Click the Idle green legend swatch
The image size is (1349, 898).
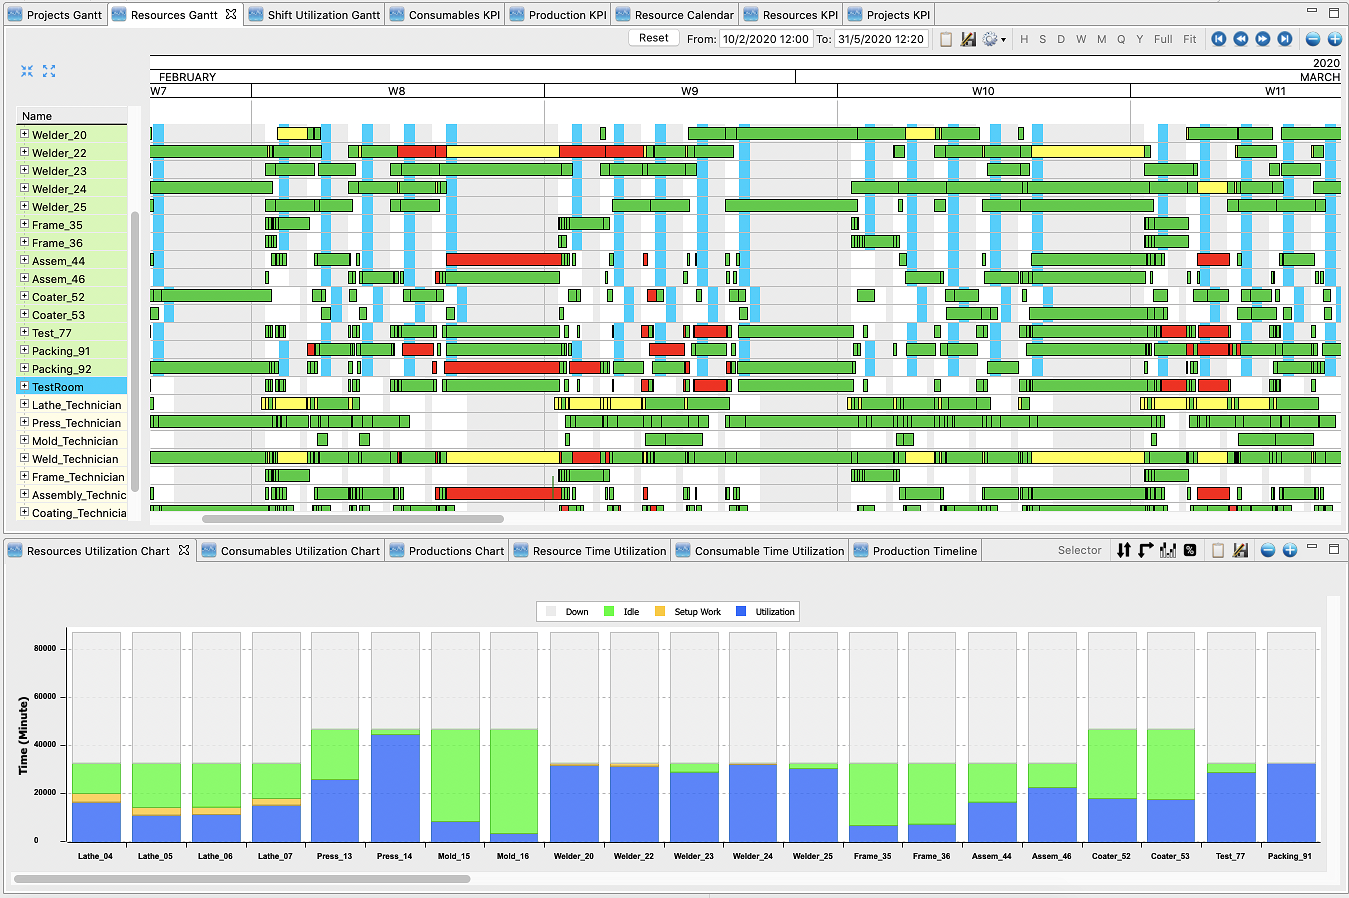(x=609, y=611)
